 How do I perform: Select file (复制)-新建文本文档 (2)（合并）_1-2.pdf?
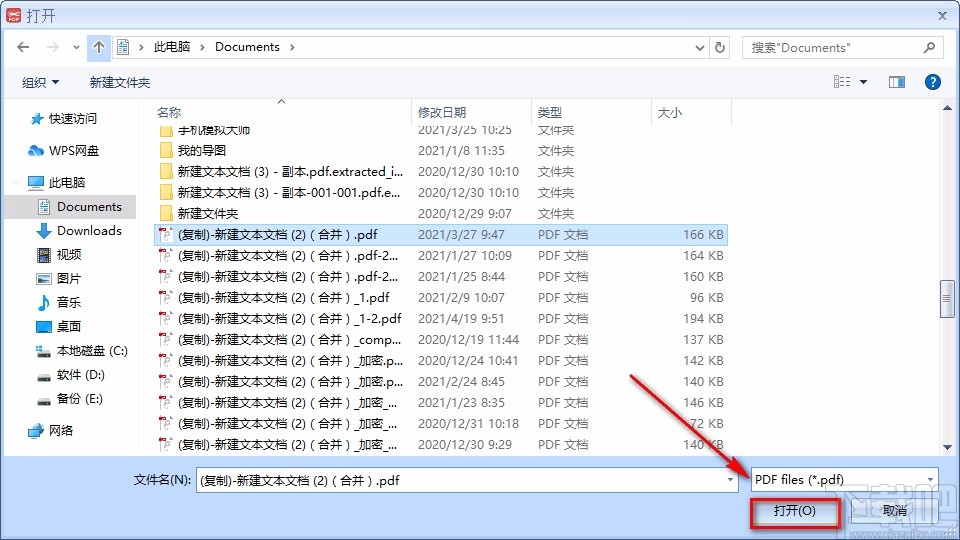click(441, 318)
